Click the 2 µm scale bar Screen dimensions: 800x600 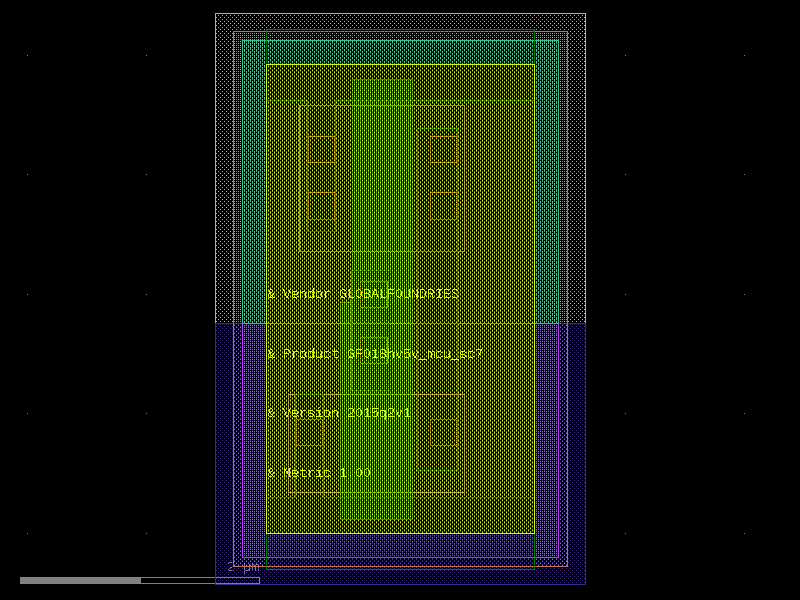click(x=140, y=580)
